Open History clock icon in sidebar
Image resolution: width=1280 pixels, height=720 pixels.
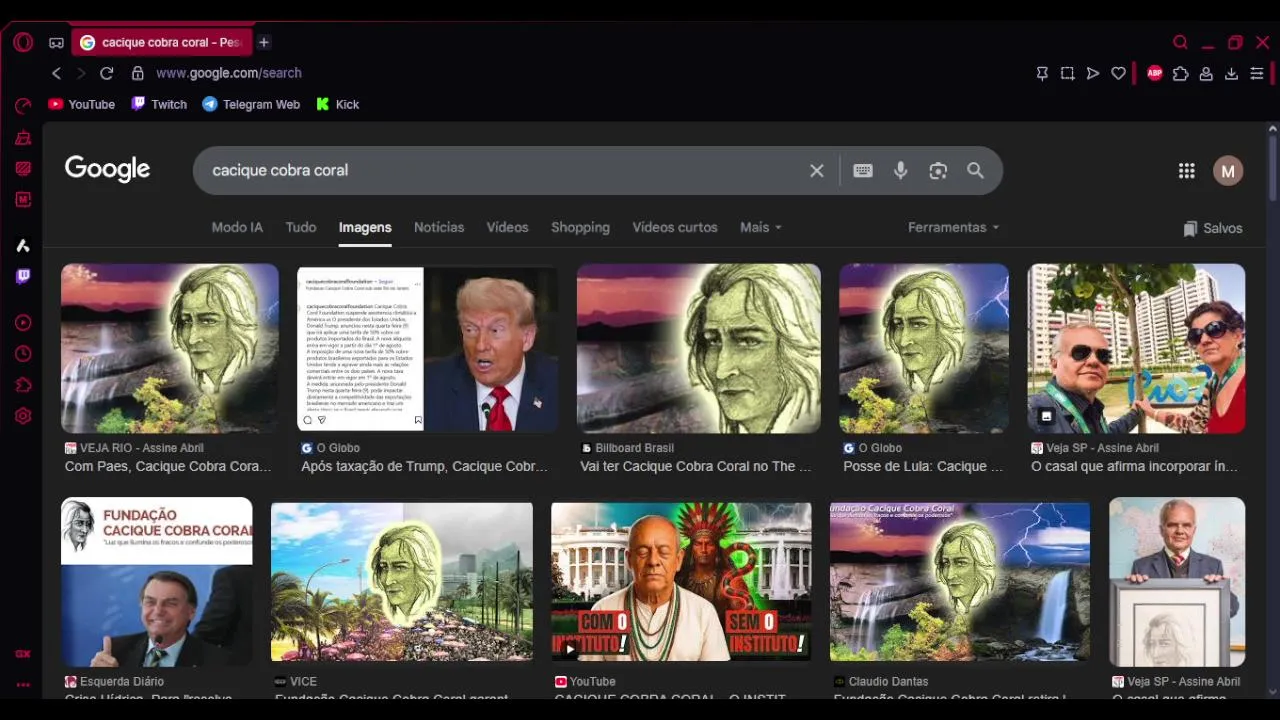pyautogui.click(x=23, y=354)
